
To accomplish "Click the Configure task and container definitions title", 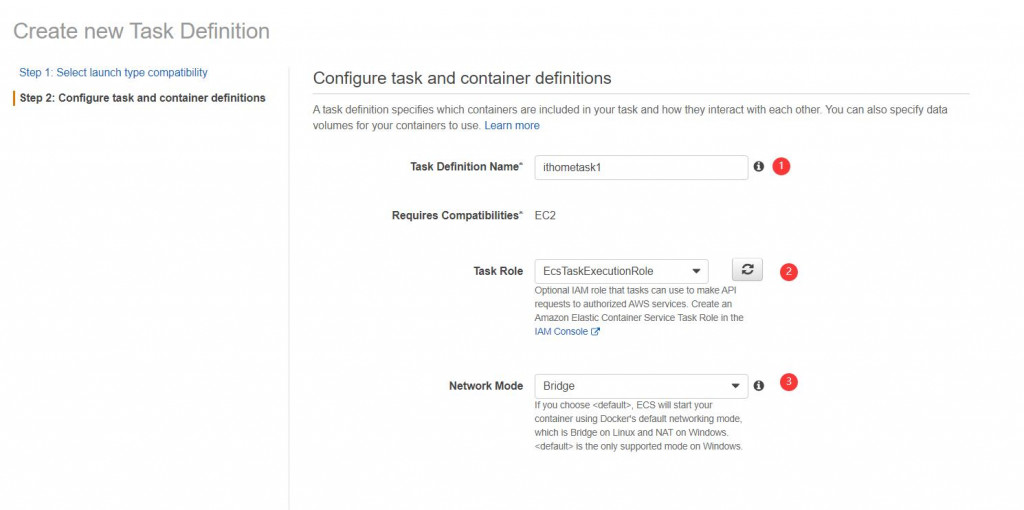I will click(x=462, y=78).
